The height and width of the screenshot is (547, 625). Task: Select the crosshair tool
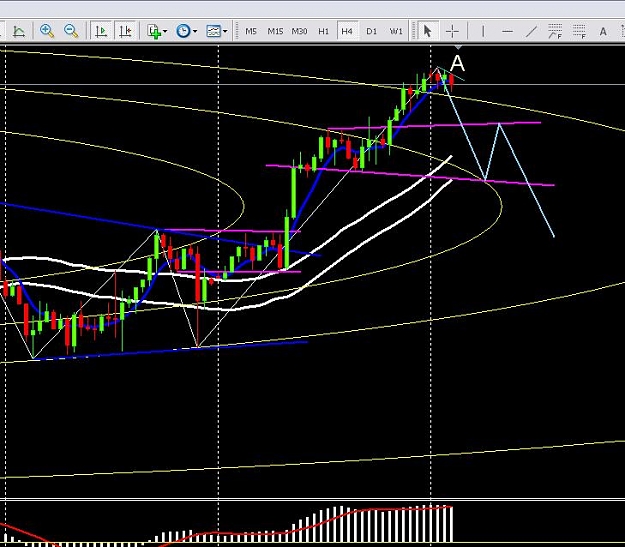click(x=452, y=31)
